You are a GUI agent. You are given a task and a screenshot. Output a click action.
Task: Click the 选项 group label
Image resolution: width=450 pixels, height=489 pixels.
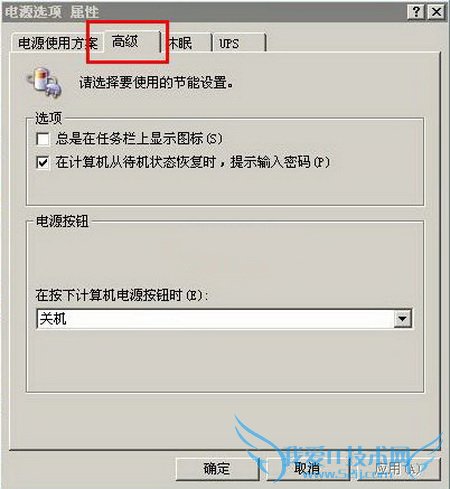tap(49, 118)
